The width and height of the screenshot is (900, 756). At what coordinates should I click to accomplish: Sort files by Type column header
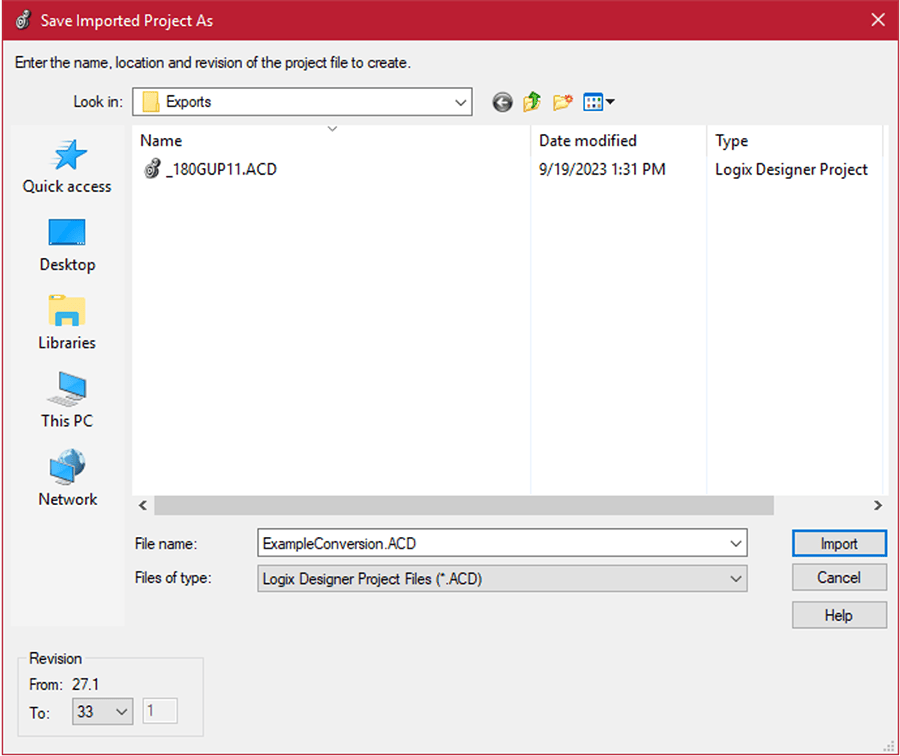tap(795, 140)
